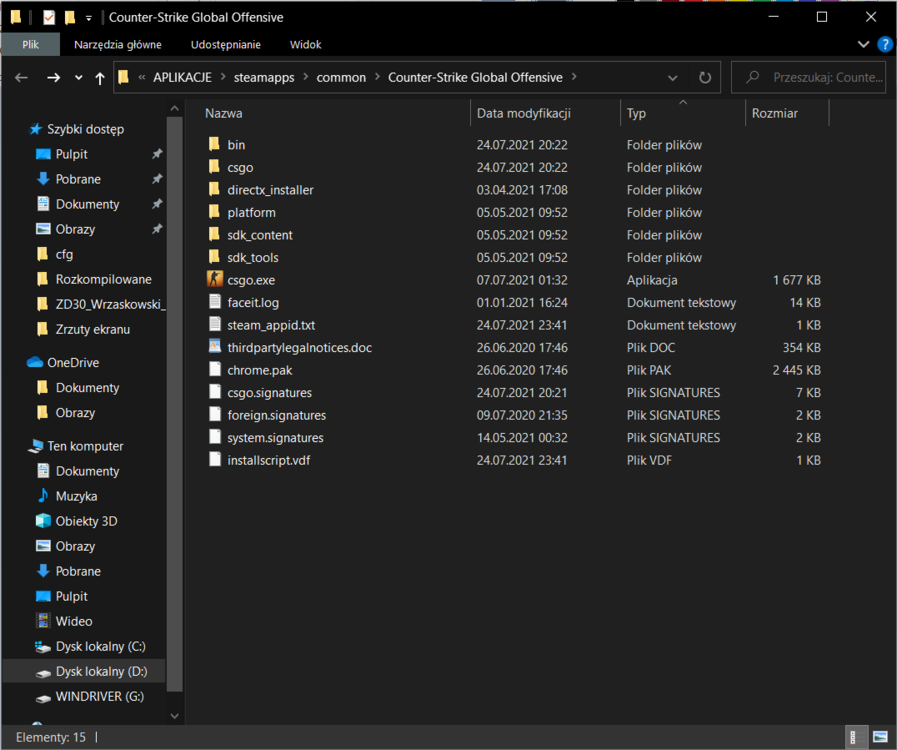Viewport: 897px width, 750px height.
Task: Select Dysk lokalny (C:) drive
Action: click(90, 646)
